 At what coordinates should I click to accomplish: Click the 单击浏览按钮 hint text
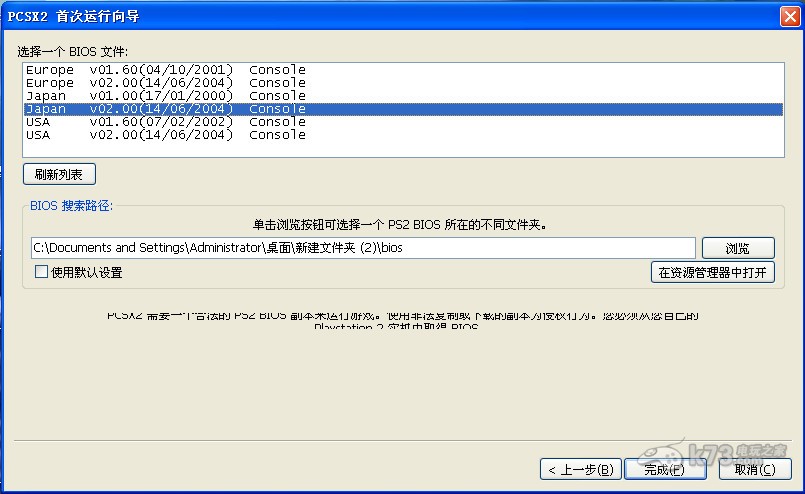click(398, 225)
